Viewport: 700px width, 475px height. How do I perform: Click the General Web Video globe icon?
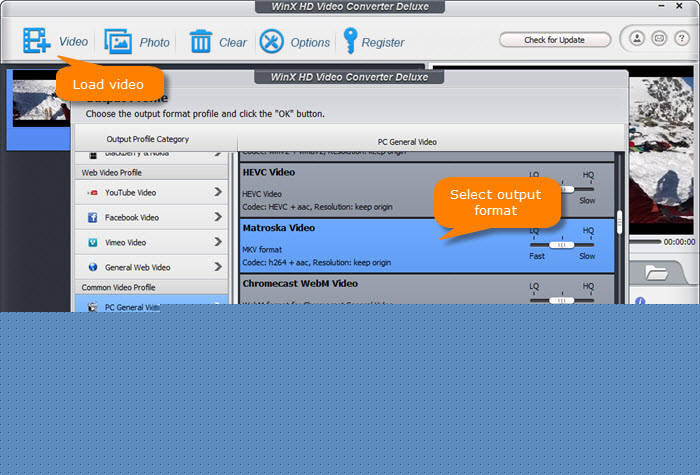[92, 267]
